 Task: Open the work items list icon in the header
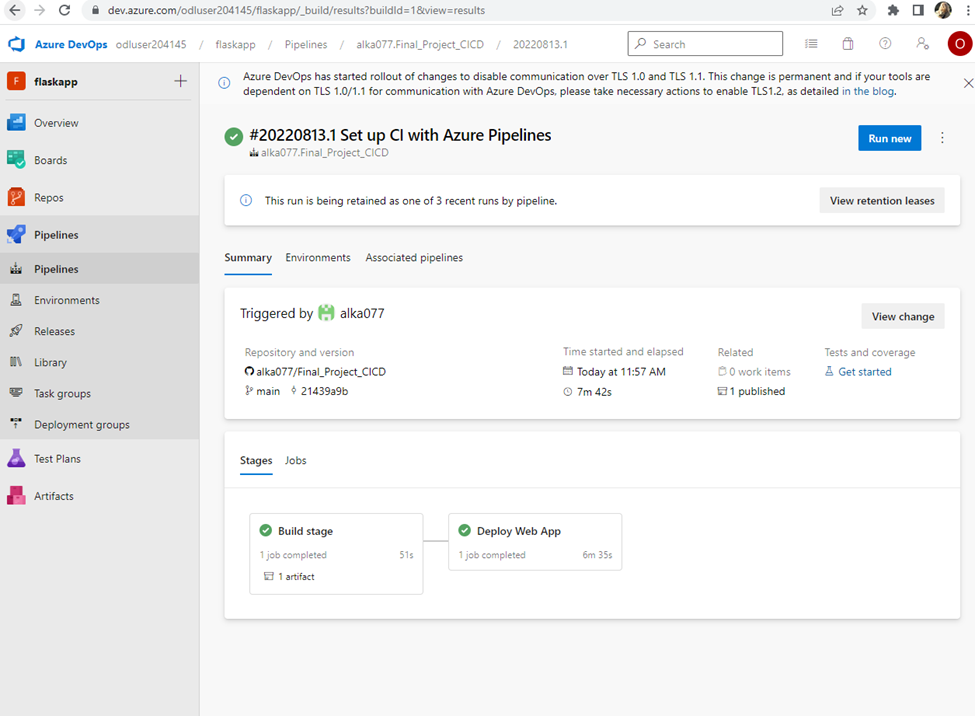[811, 44]
